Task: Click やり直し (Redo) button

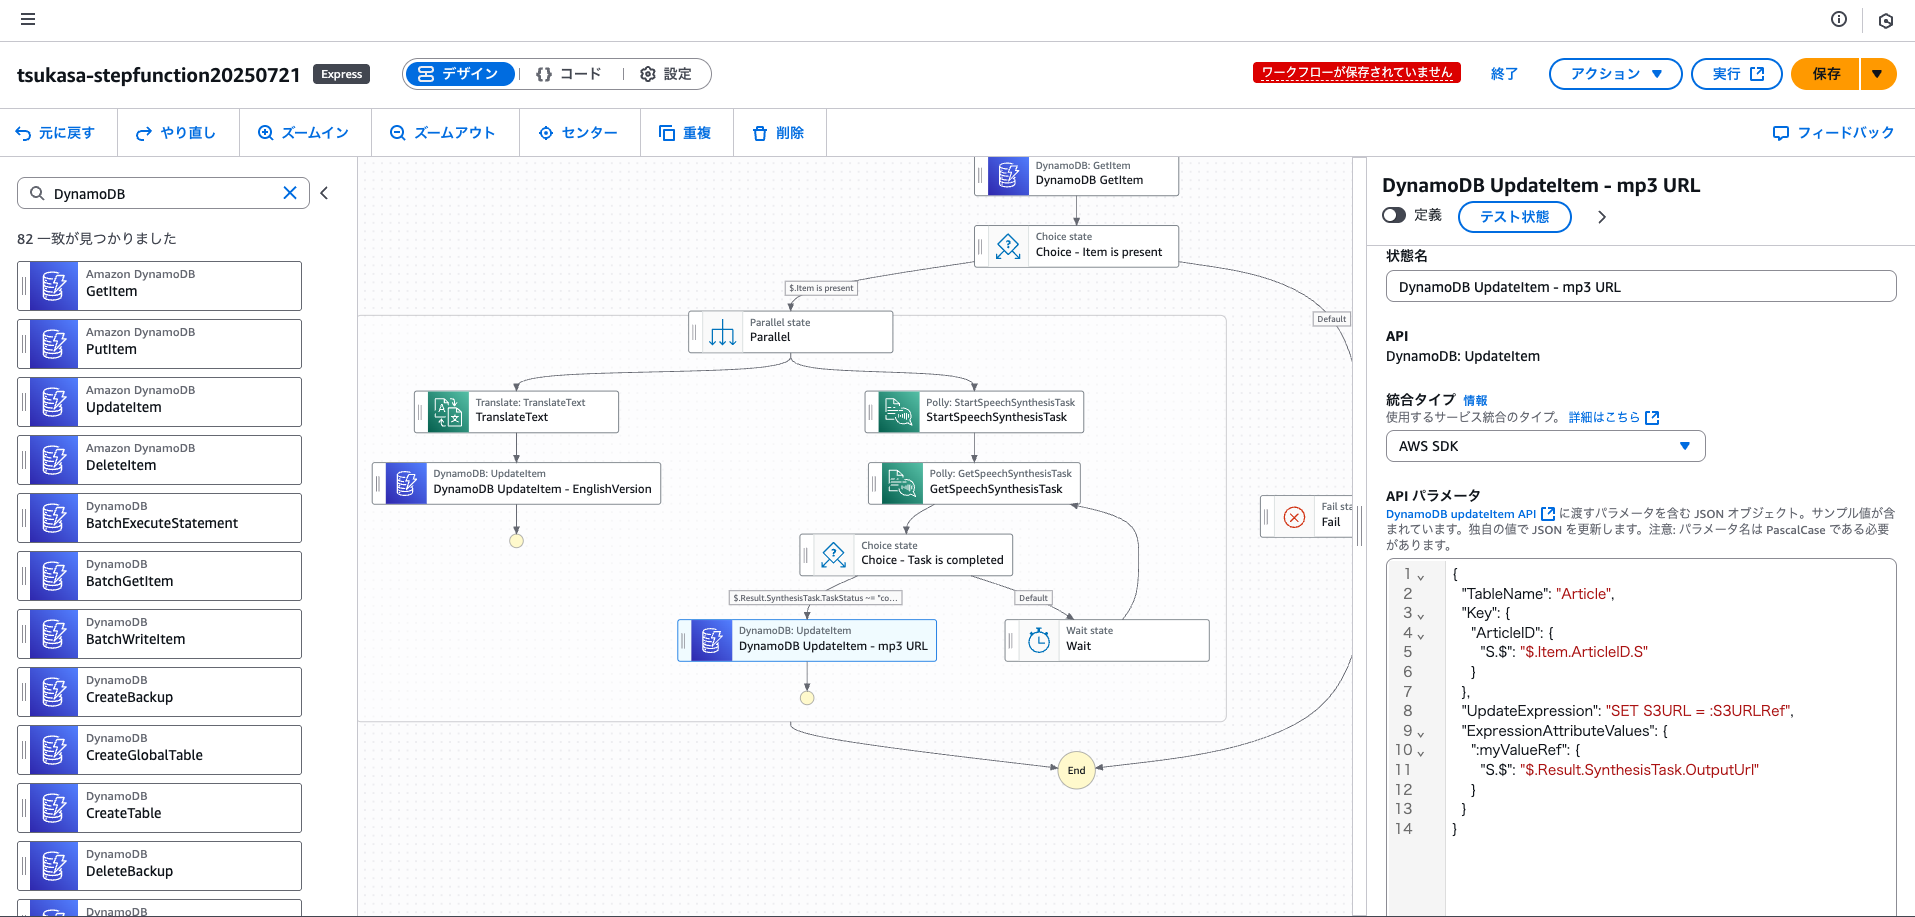Action: point(176,133)
